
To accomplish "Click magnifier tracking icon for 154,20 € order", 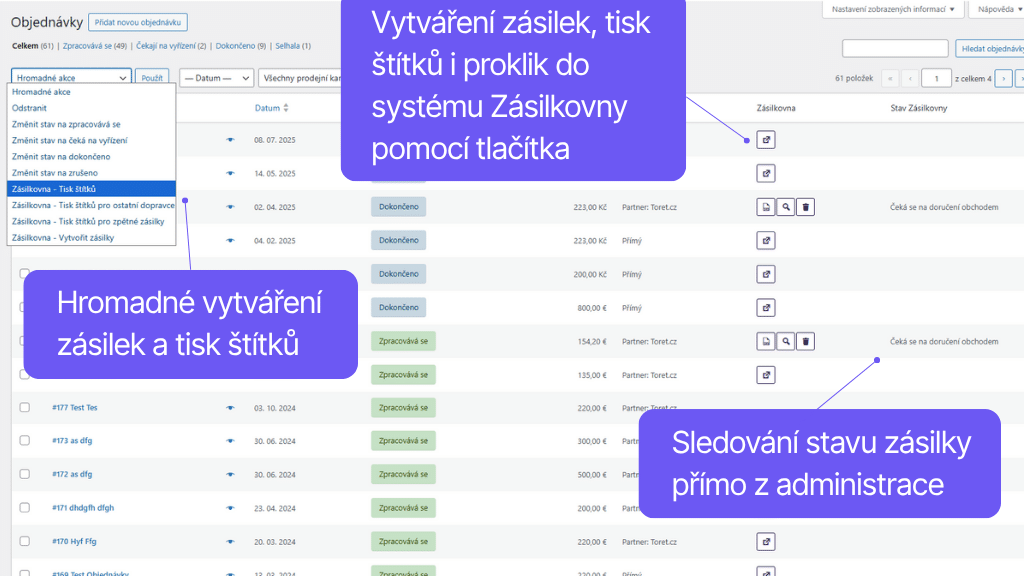I will (786, 341).
